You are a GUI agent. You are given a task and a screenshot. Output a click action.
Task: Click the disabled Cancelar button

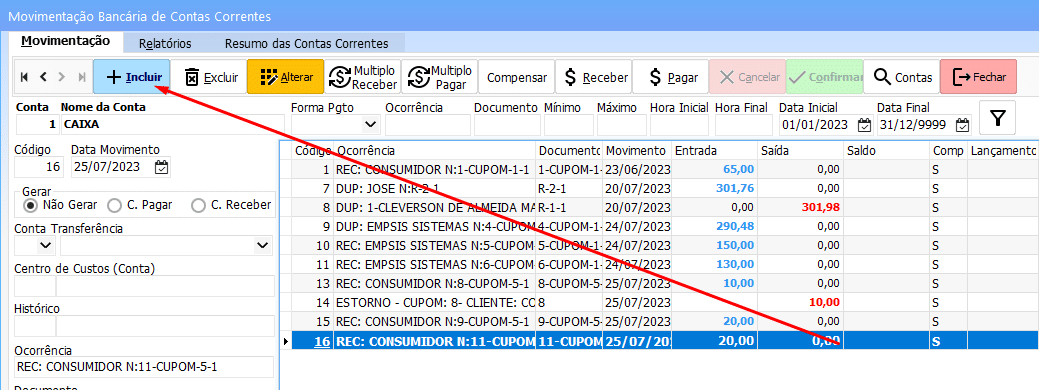pos(747,77)
